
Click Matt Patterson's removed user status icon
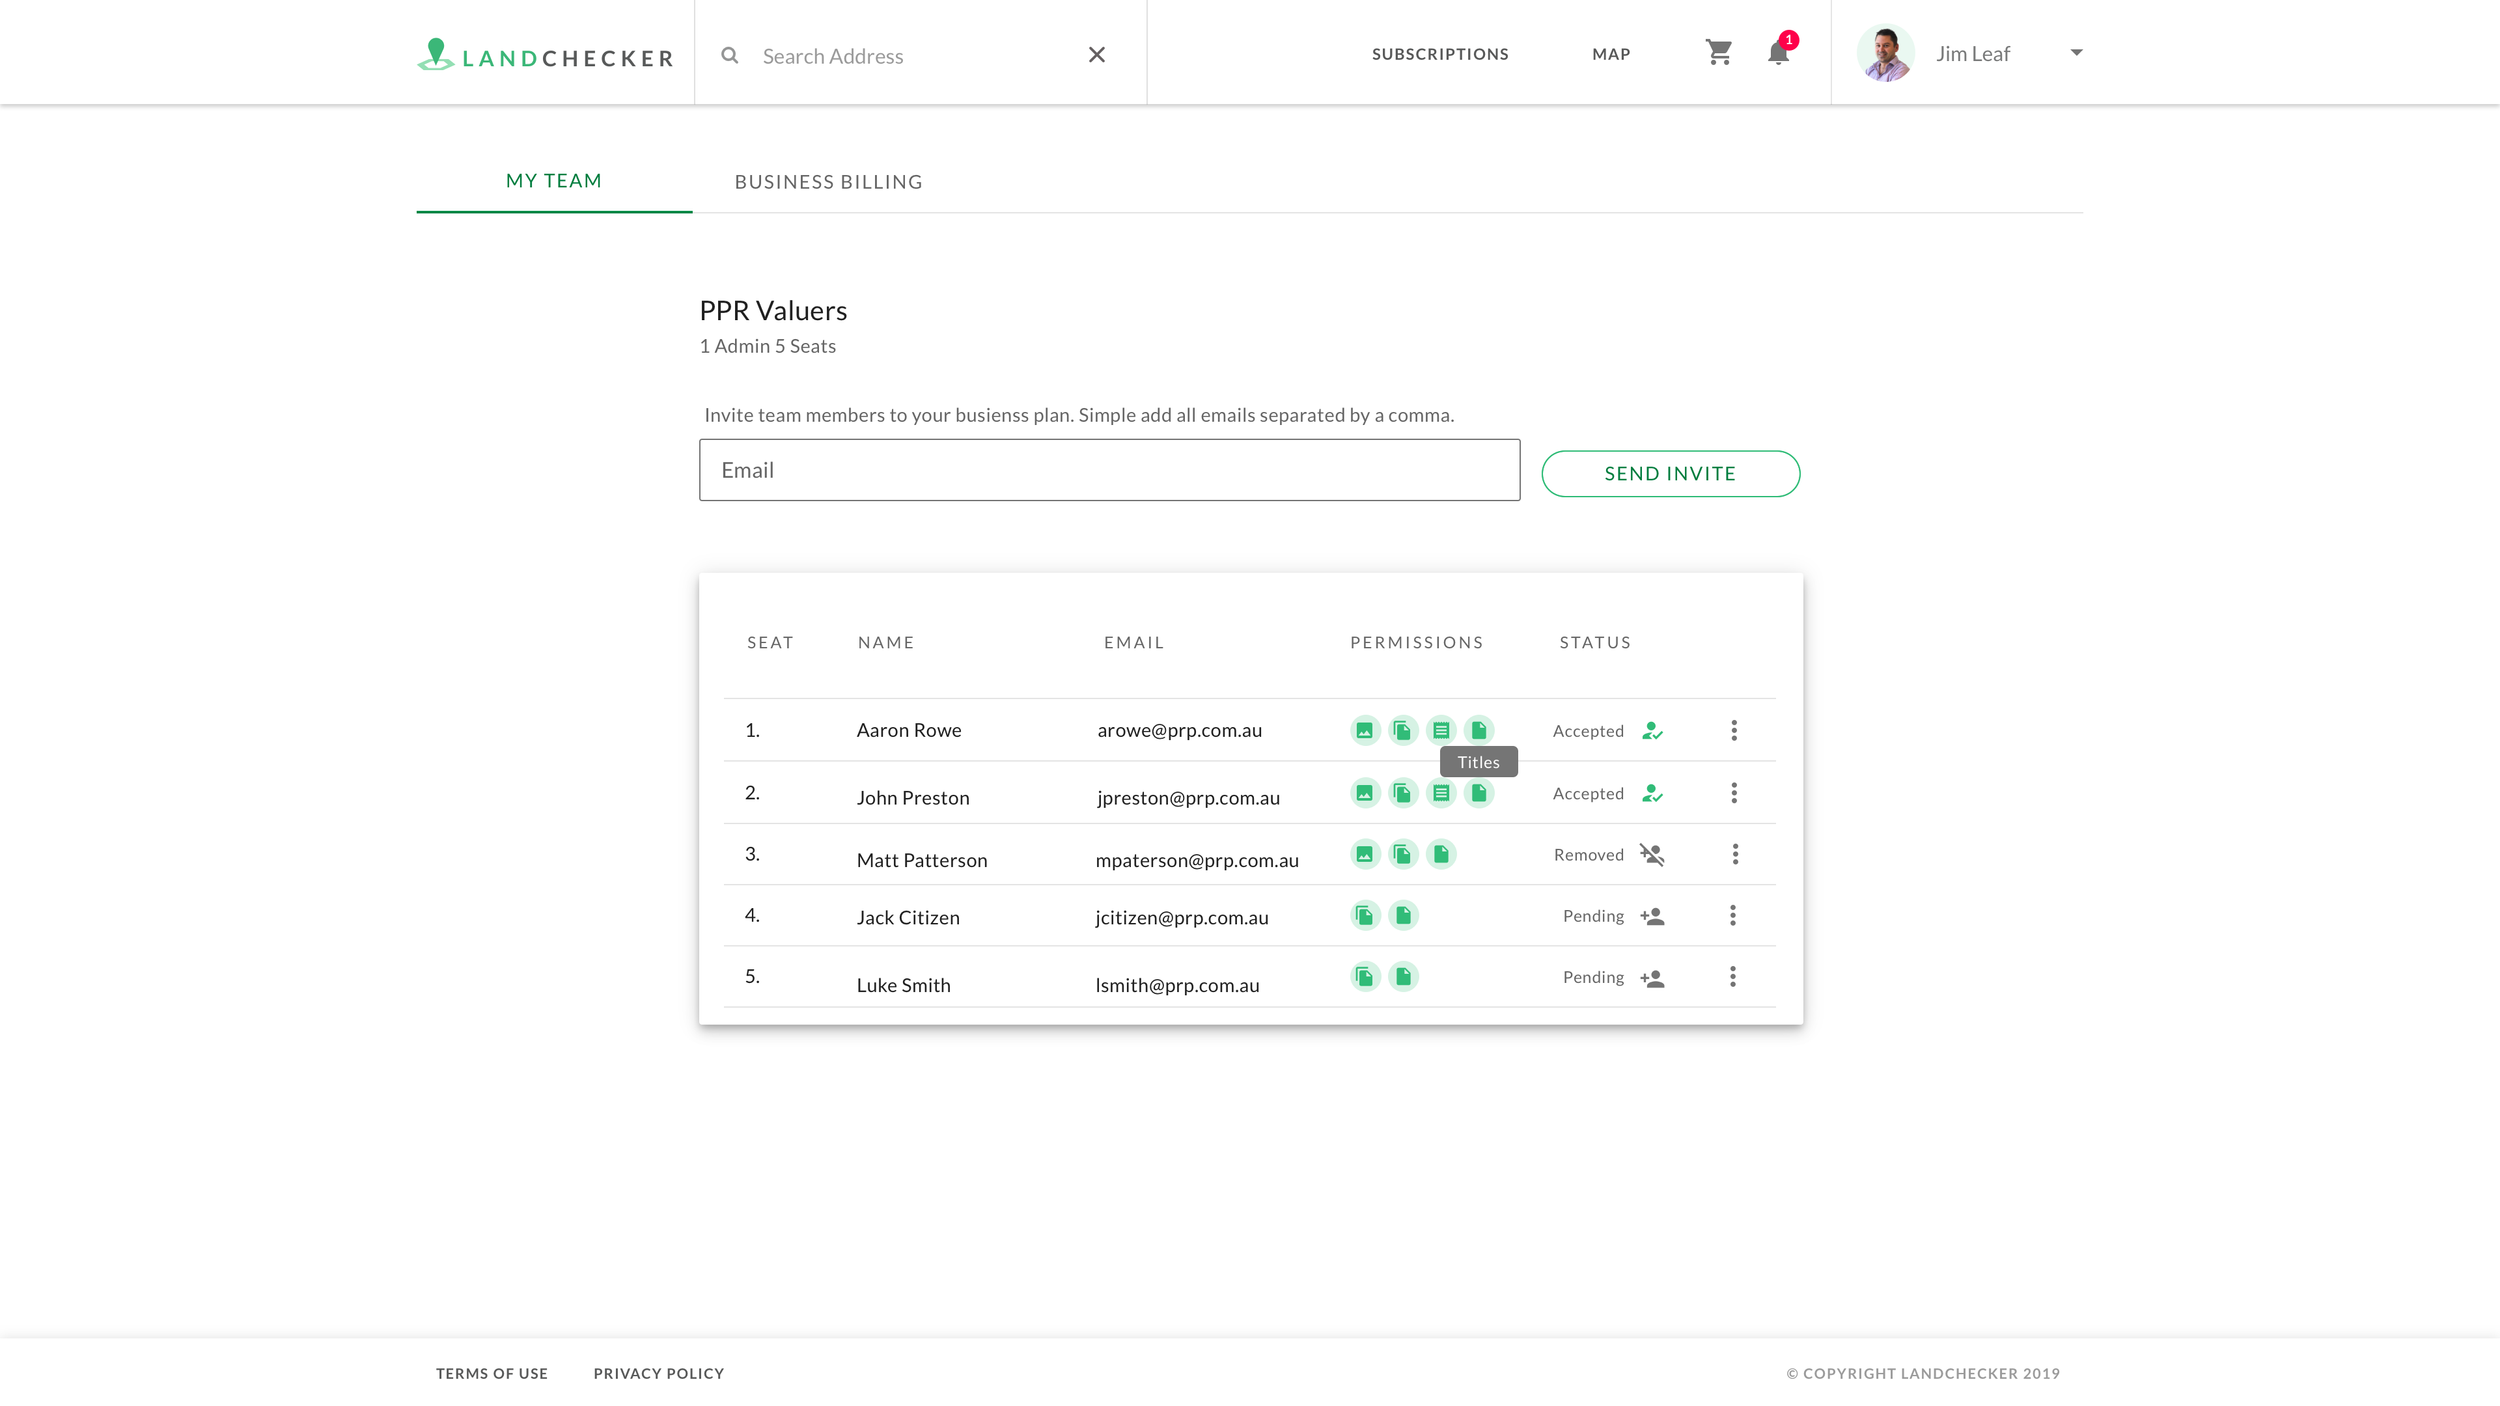pyautogui.click(x=1652, y=854)
